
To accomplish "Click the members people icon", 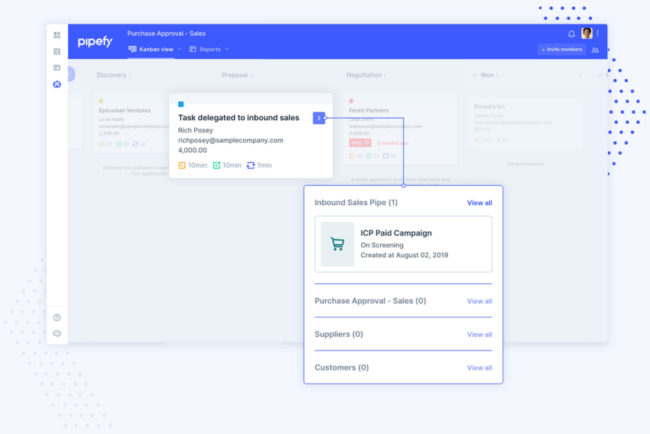I will 595,50.
